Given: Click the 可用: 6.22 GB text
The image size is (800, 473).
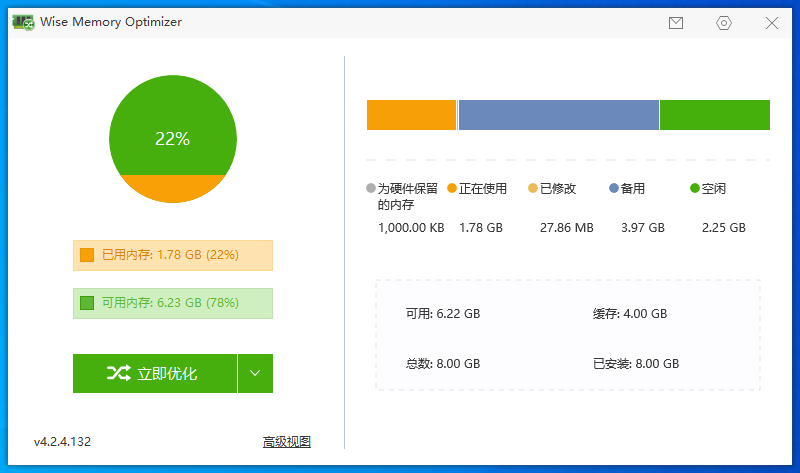Looking at the screenshot, I should (443, 314).
